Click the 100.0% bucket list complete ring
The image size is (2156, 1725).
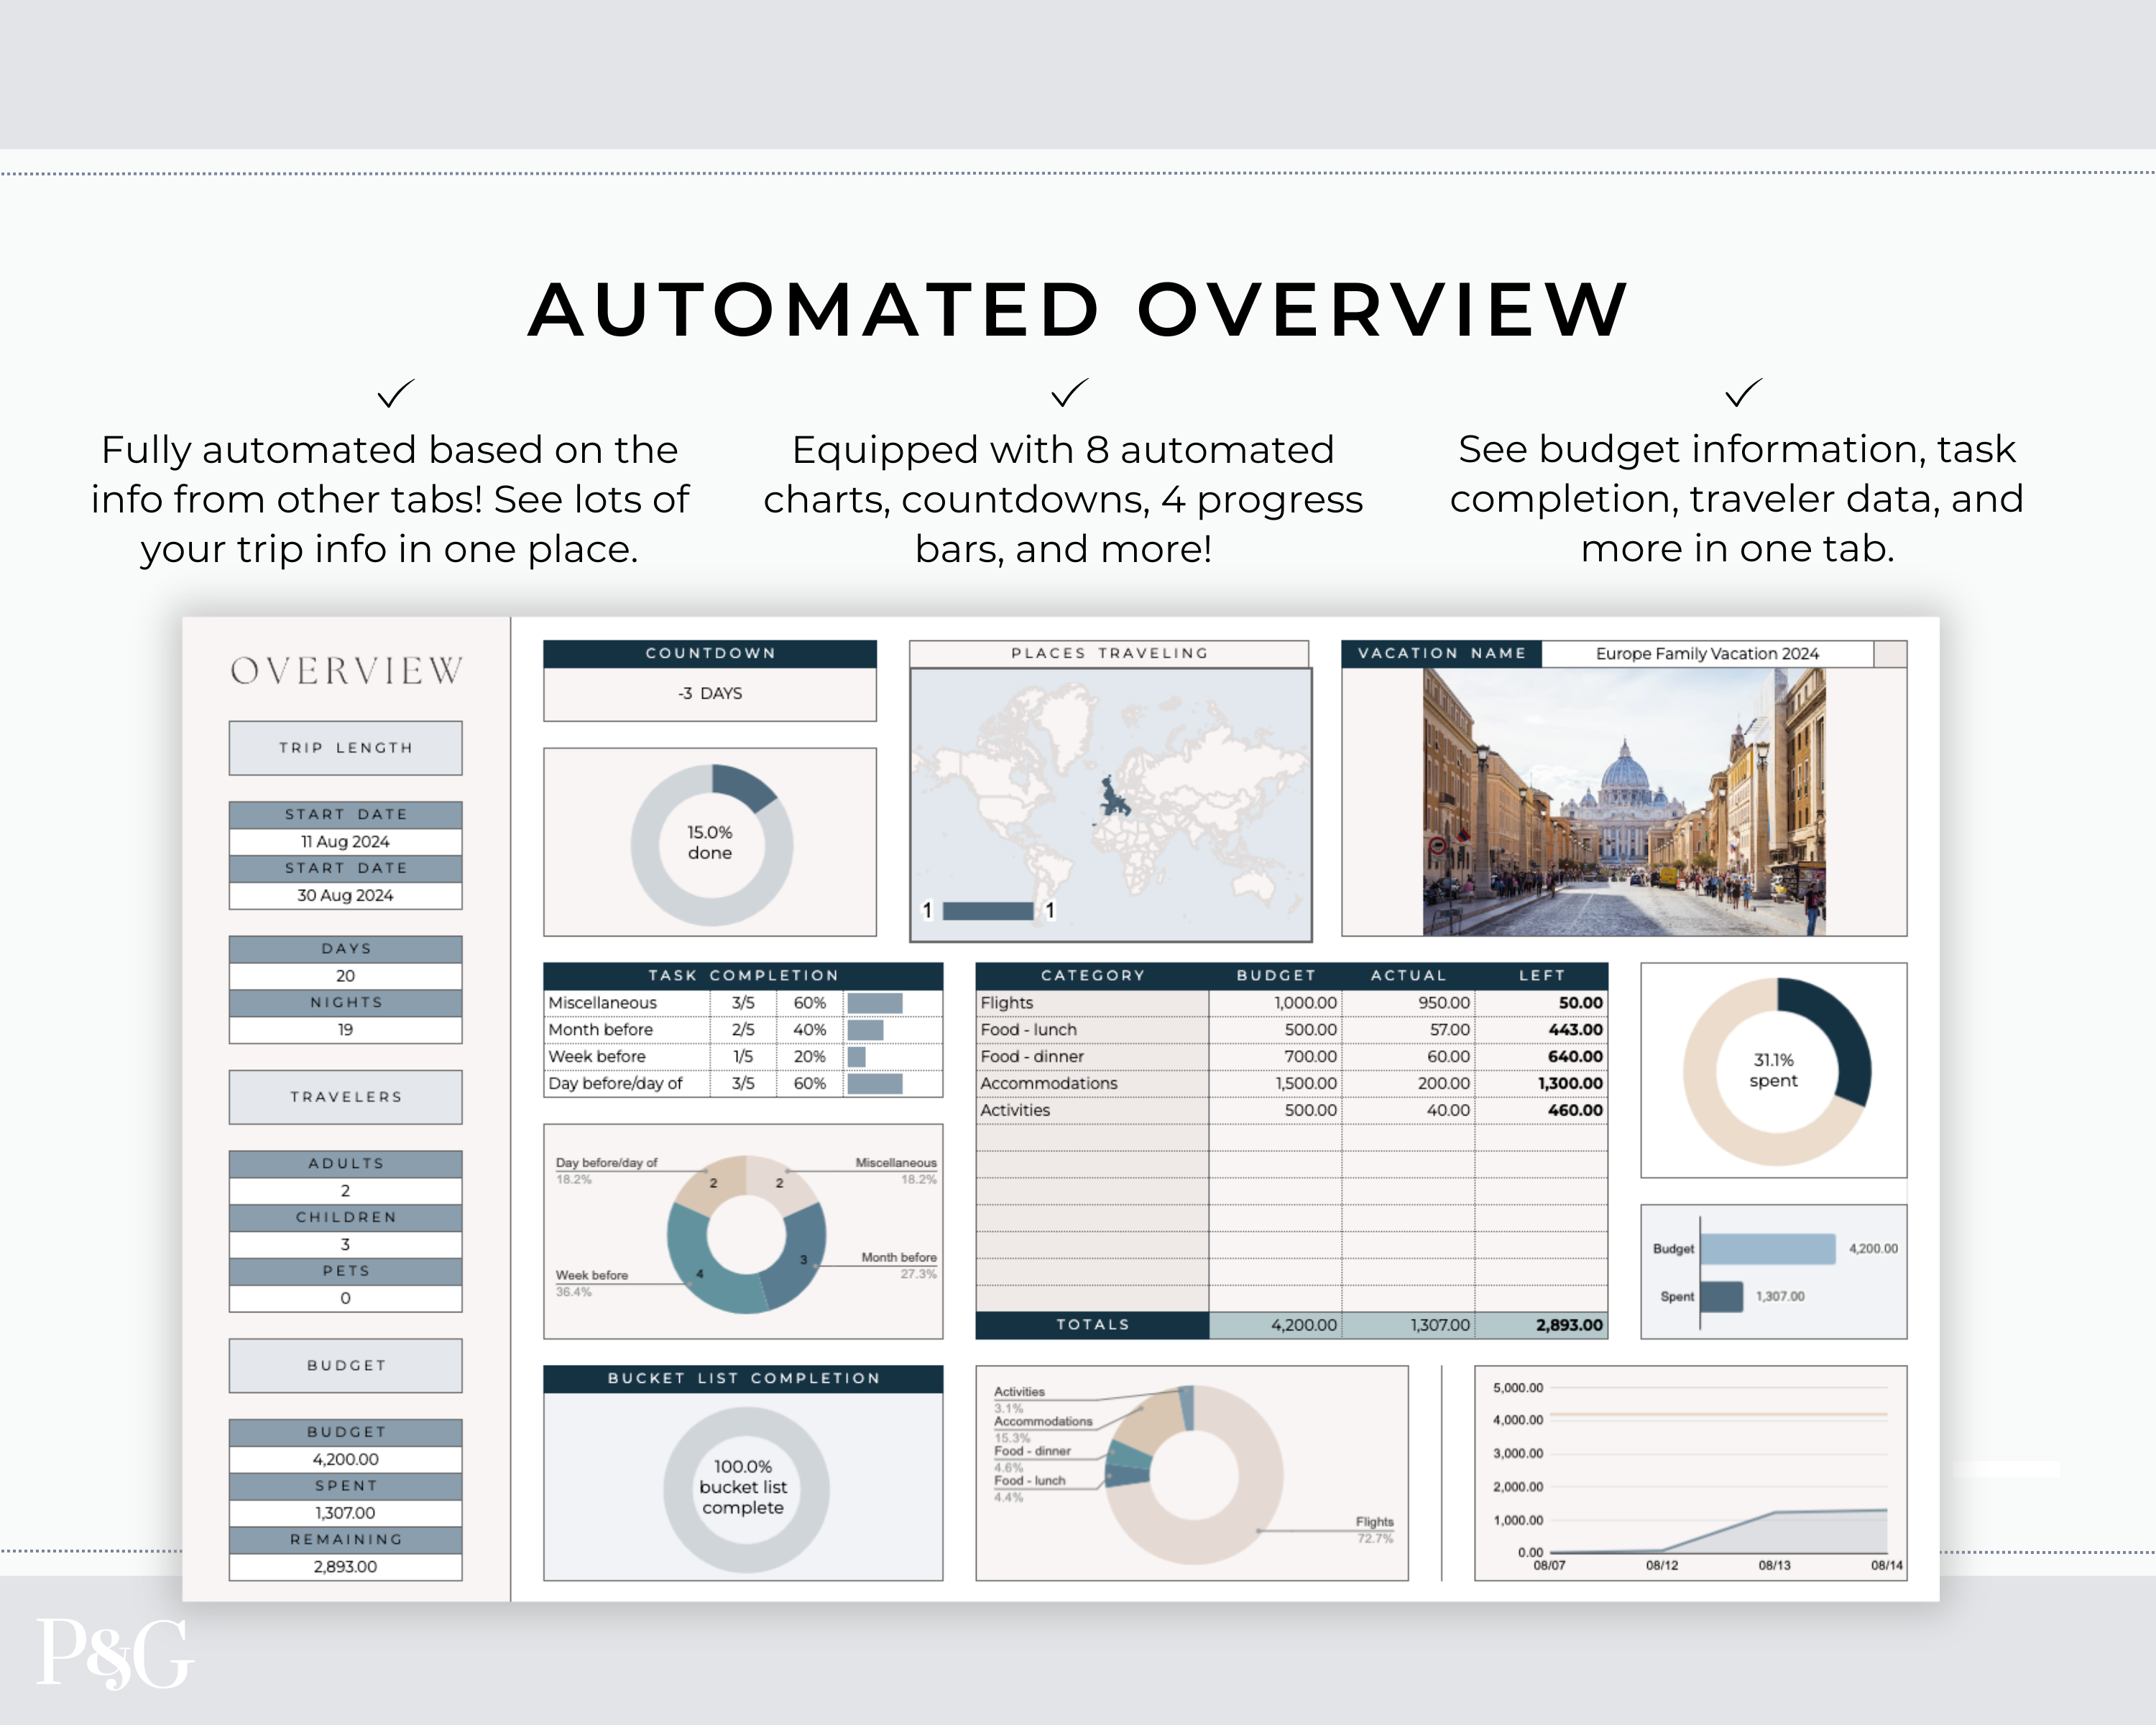click(744, 1488)
